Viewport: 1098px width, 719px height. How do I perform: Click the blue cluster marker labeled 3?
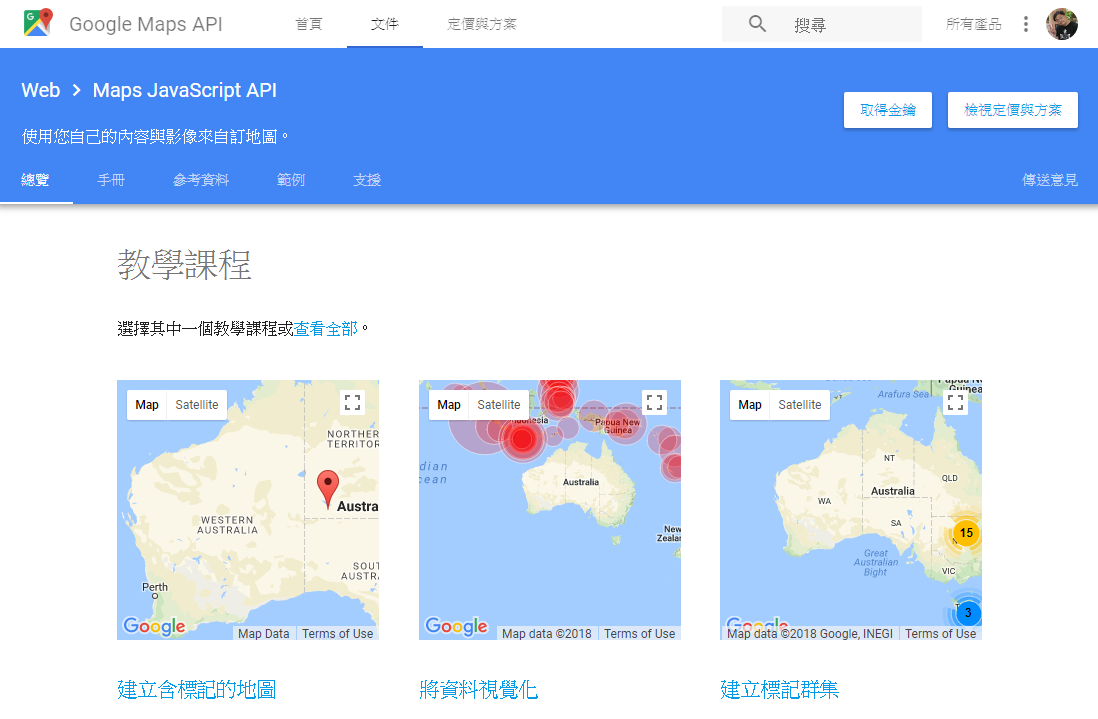968,613
